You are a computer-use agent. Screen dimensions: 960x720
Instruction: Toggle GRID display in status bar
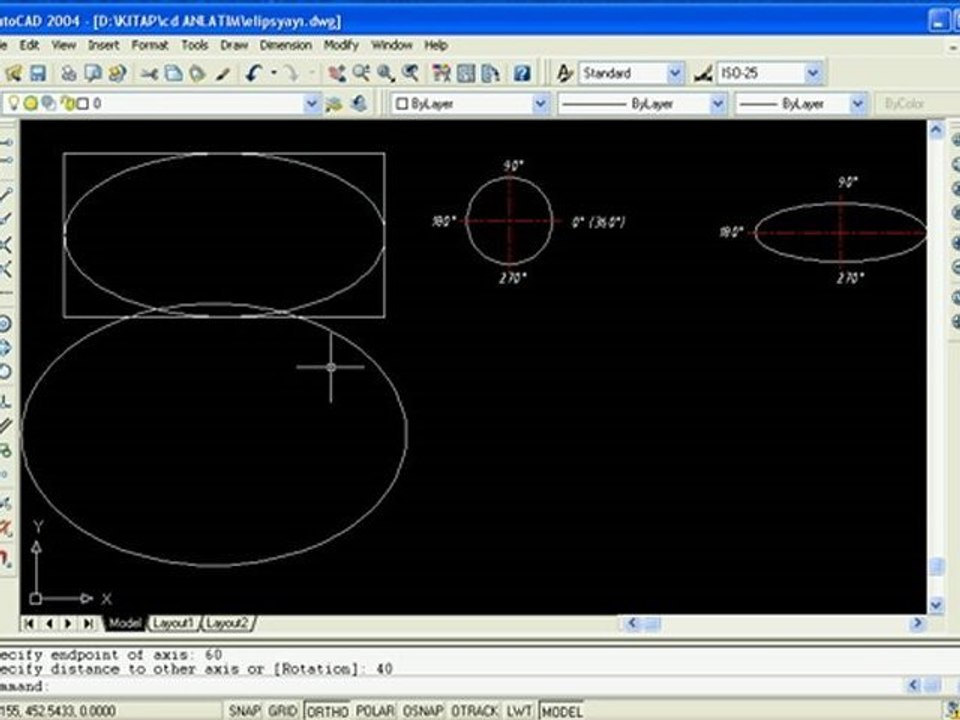[x=283, y=711]
